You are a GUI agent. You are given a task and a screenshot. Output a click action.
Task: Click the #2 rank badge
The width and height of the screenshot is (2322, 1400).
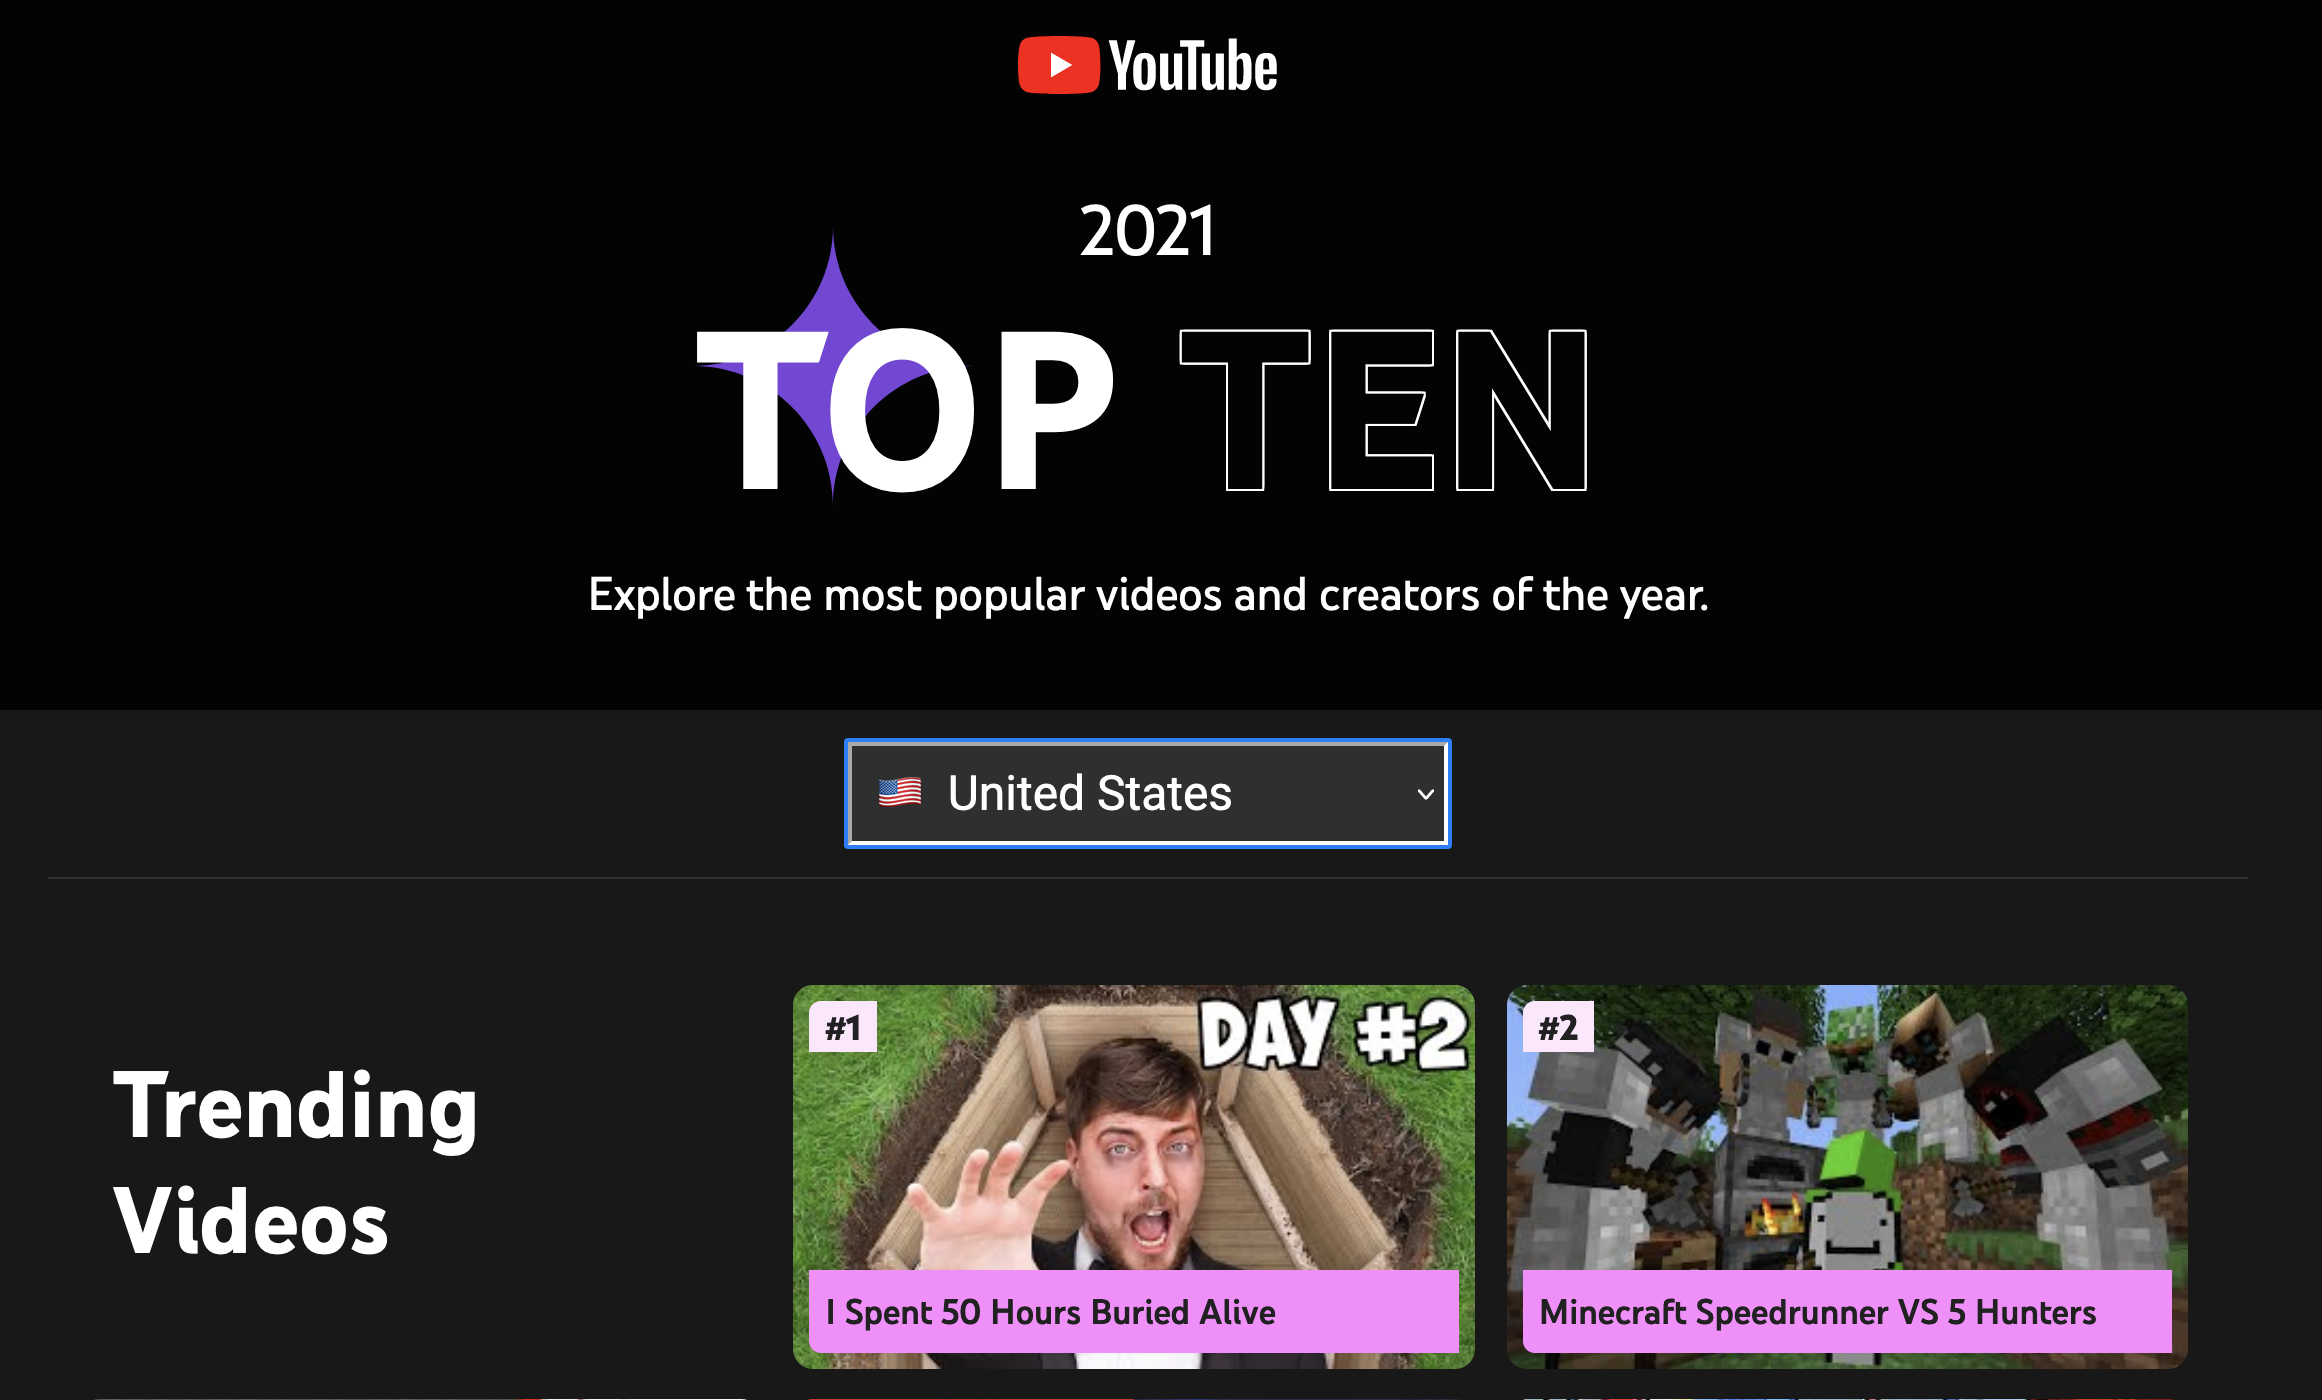tap(1558, 1027)
